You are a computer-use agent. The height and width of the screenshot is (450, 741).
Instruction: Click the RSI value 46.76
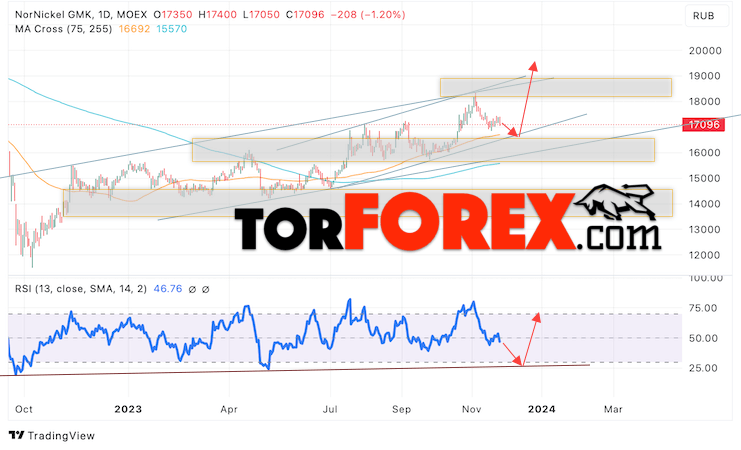(168, 288)
